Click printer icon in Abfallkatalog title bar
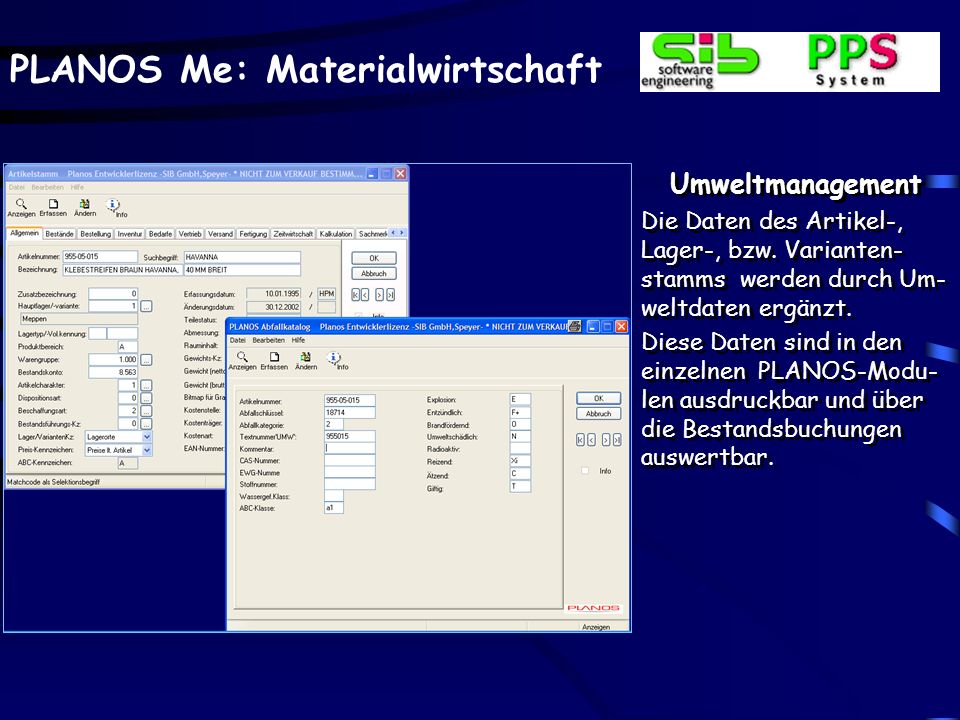This screenshot has width=960, height=720. [574, 326]
